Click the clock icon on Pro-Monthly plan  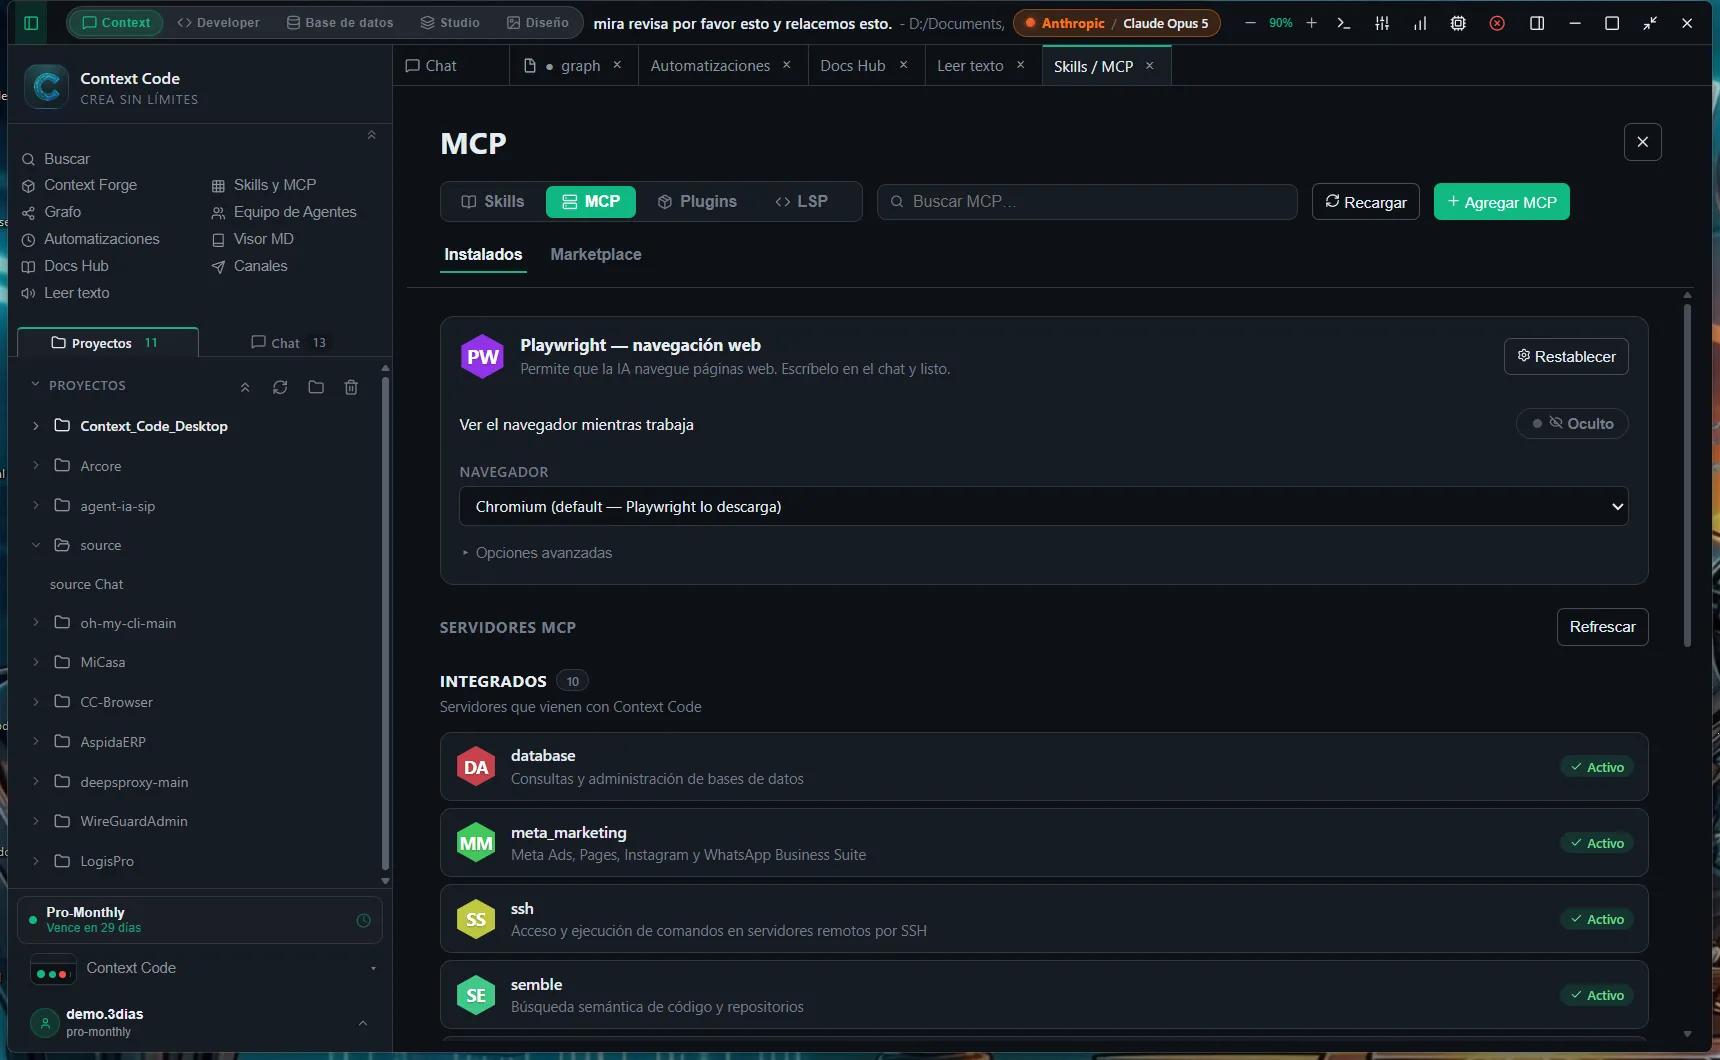coord(363,921)
